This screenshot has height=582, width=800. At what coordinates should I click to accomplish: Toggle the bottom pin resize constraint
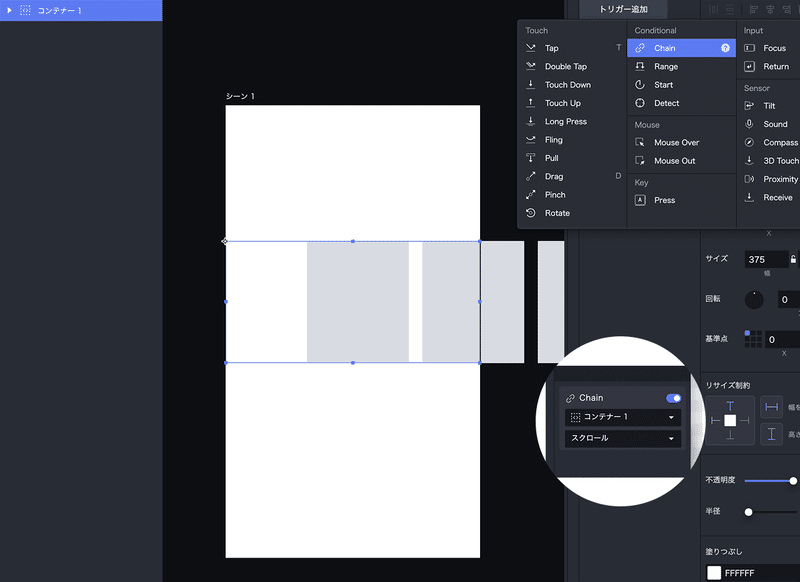tap(730, 435)
